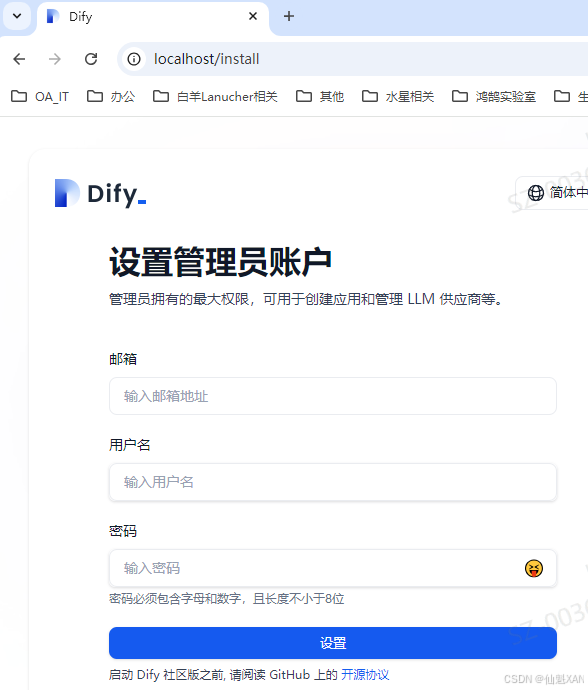Focus the localhost/install address bar
The width and height of the screenshot is (588, 690).
352,59
